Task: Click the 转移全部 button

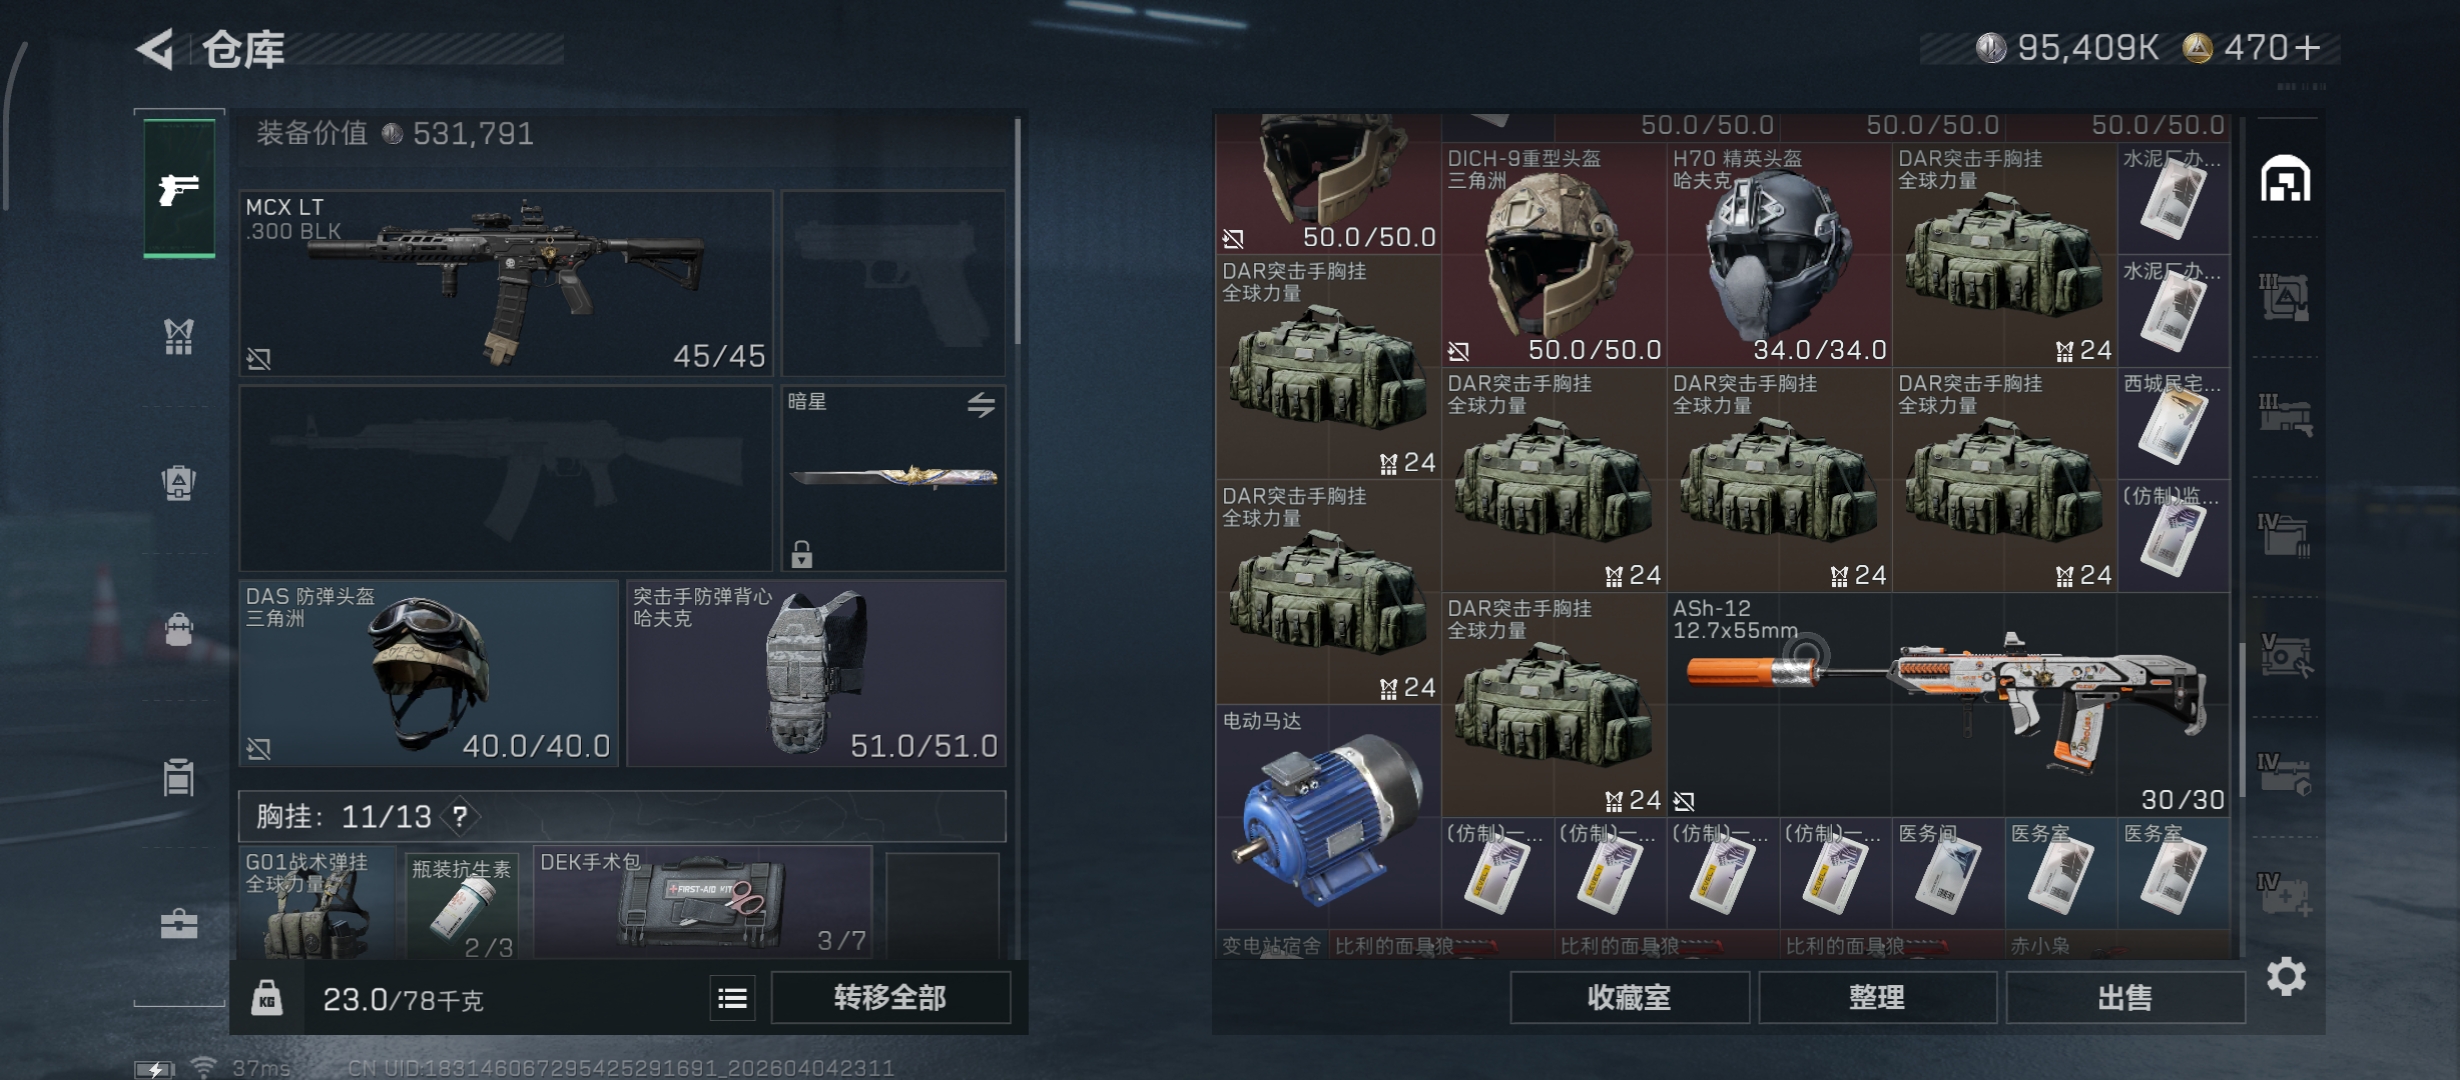Action: coord(890,998)
